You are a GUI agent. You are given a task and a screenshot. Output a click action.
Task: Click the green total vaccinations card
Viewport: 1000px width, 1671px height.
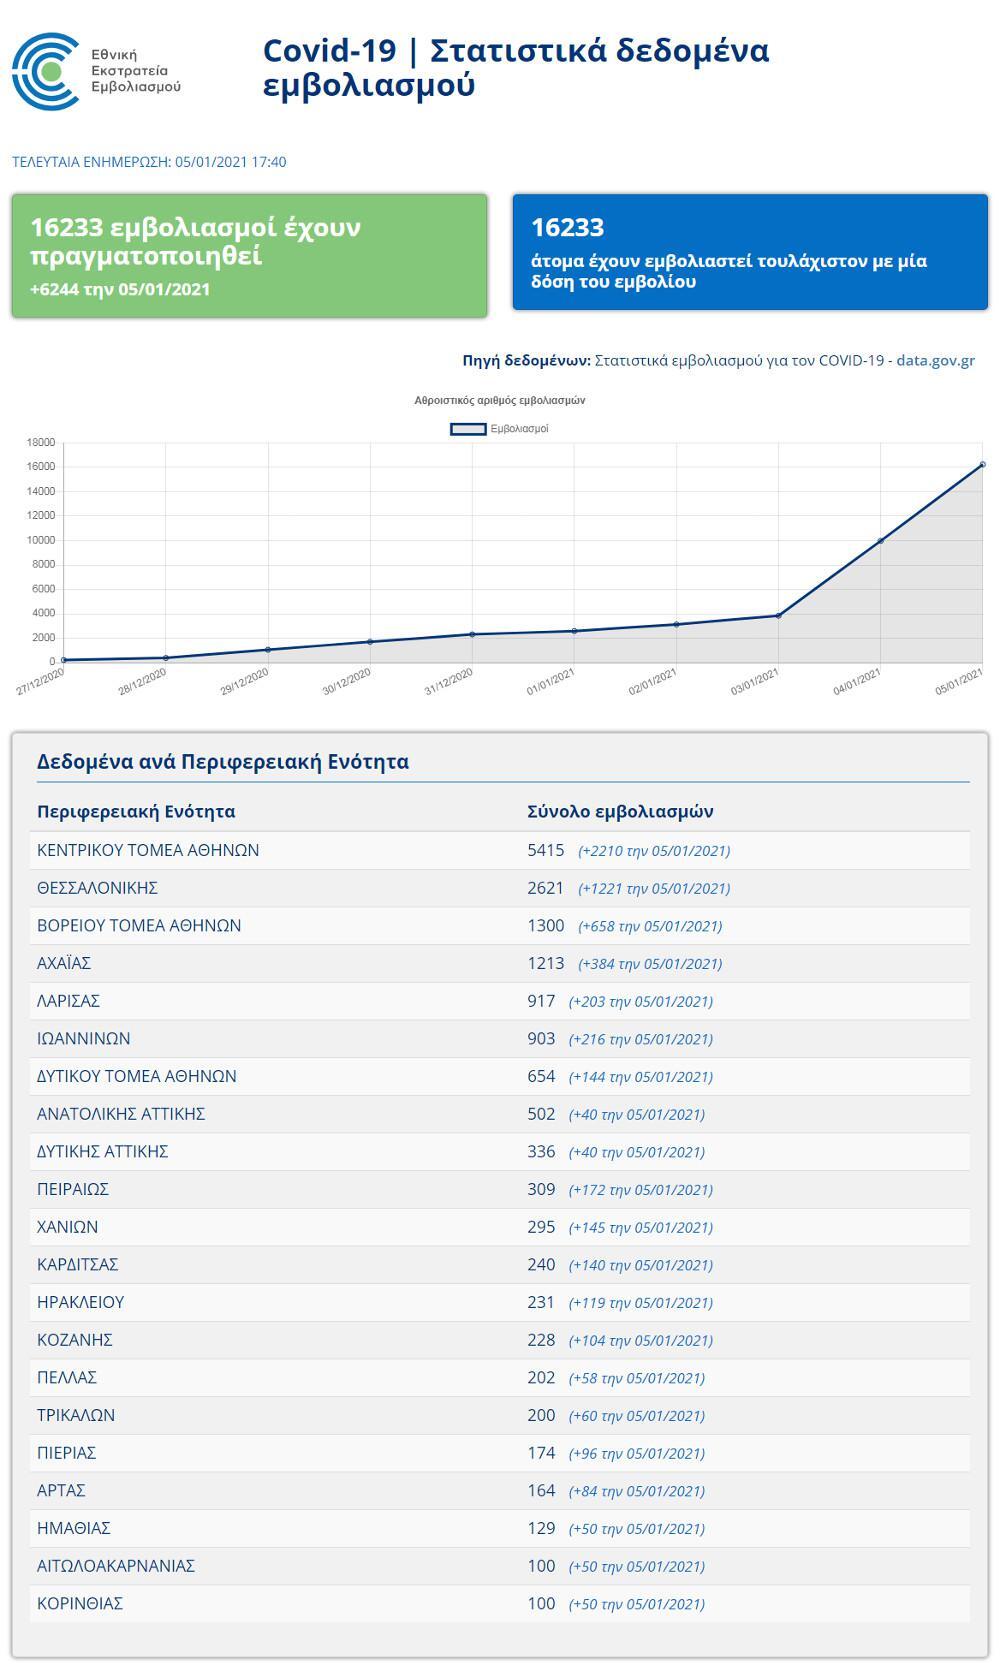[x=249, y=256]
